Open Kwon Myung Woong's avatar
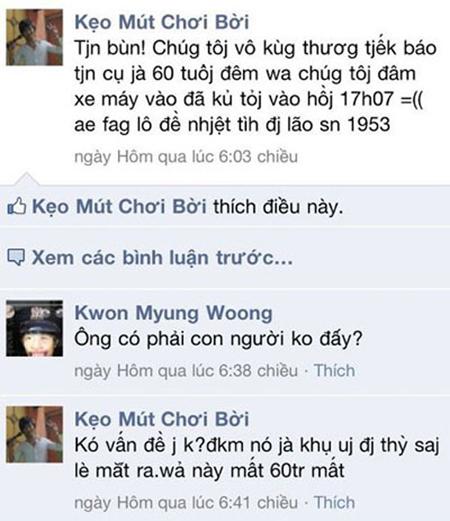The image size is (450, 521). point(34,328)
